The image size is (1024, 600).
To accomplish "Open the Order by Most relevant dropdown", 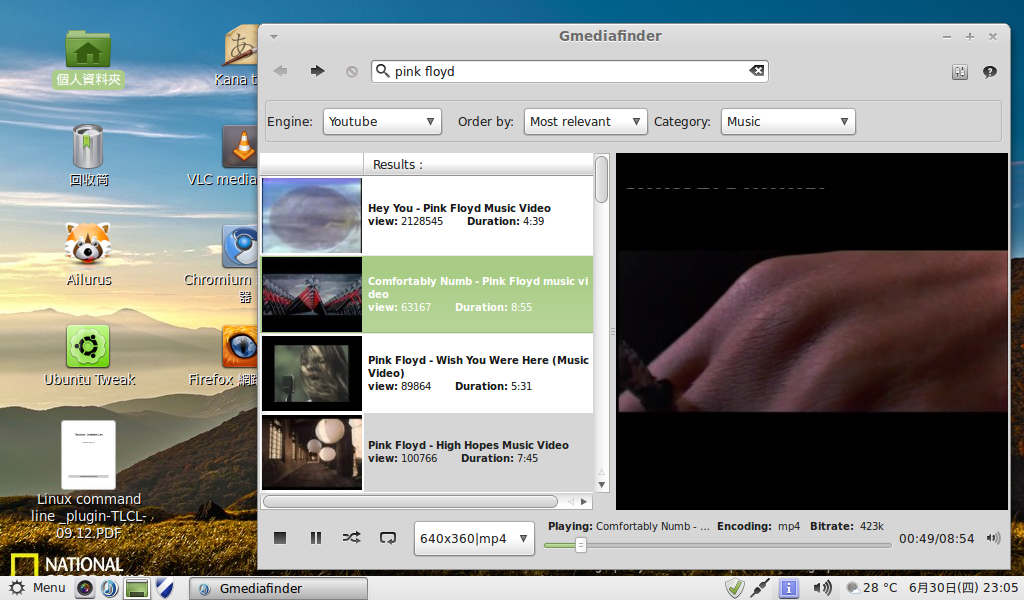I will pos(585,121).
